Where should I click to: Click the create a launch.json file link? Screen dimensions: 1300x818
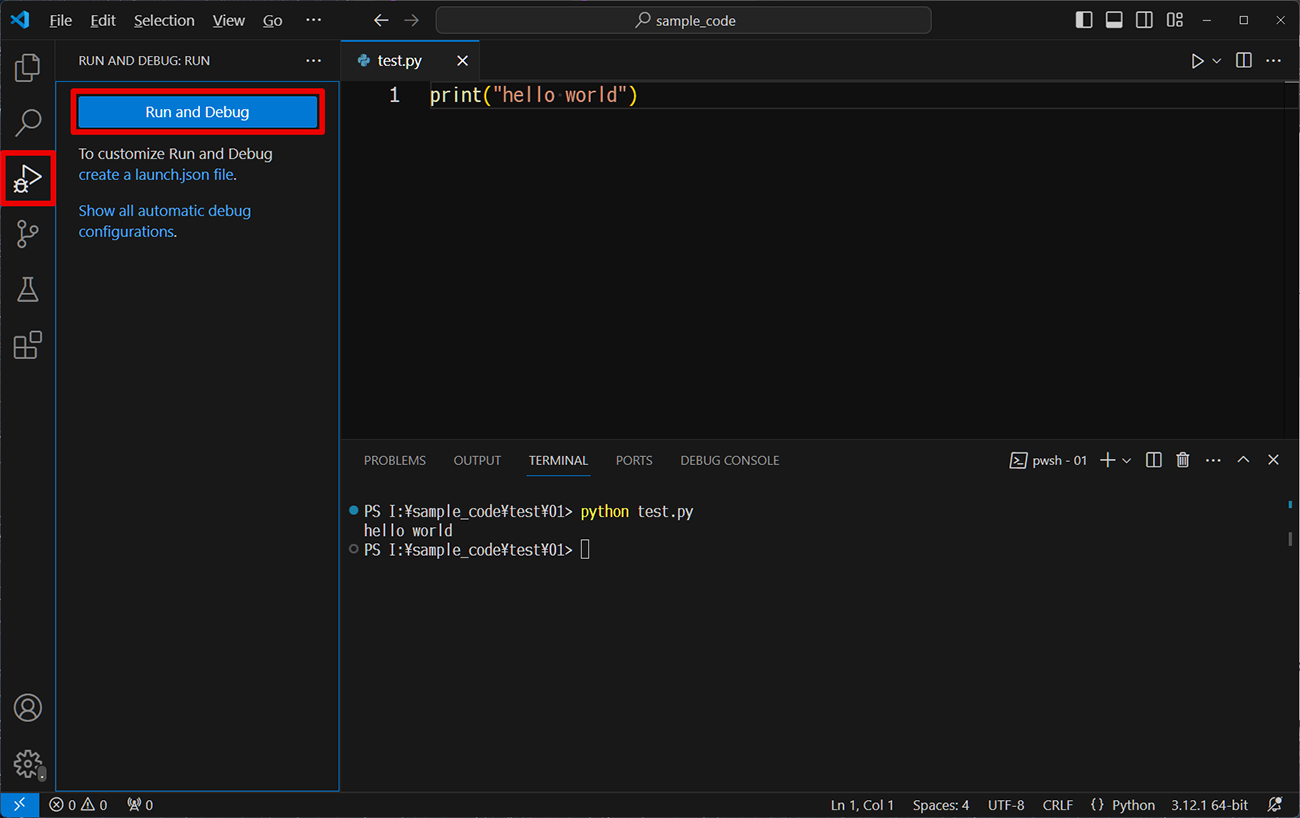(156, 174)
